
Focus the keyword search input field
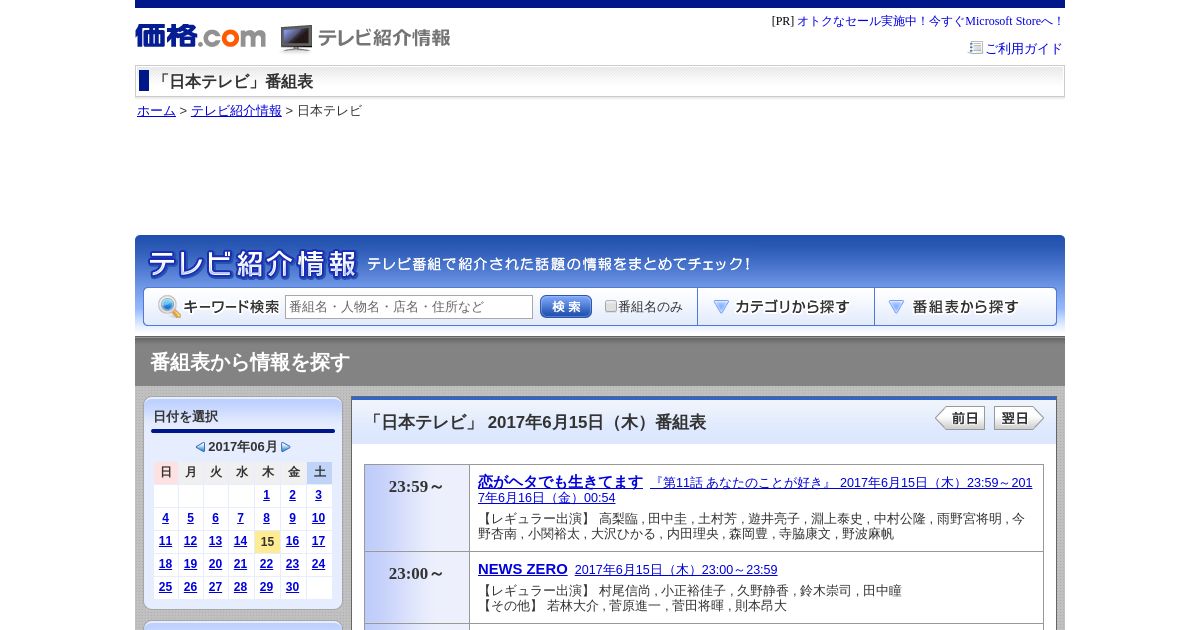(409, 307)
